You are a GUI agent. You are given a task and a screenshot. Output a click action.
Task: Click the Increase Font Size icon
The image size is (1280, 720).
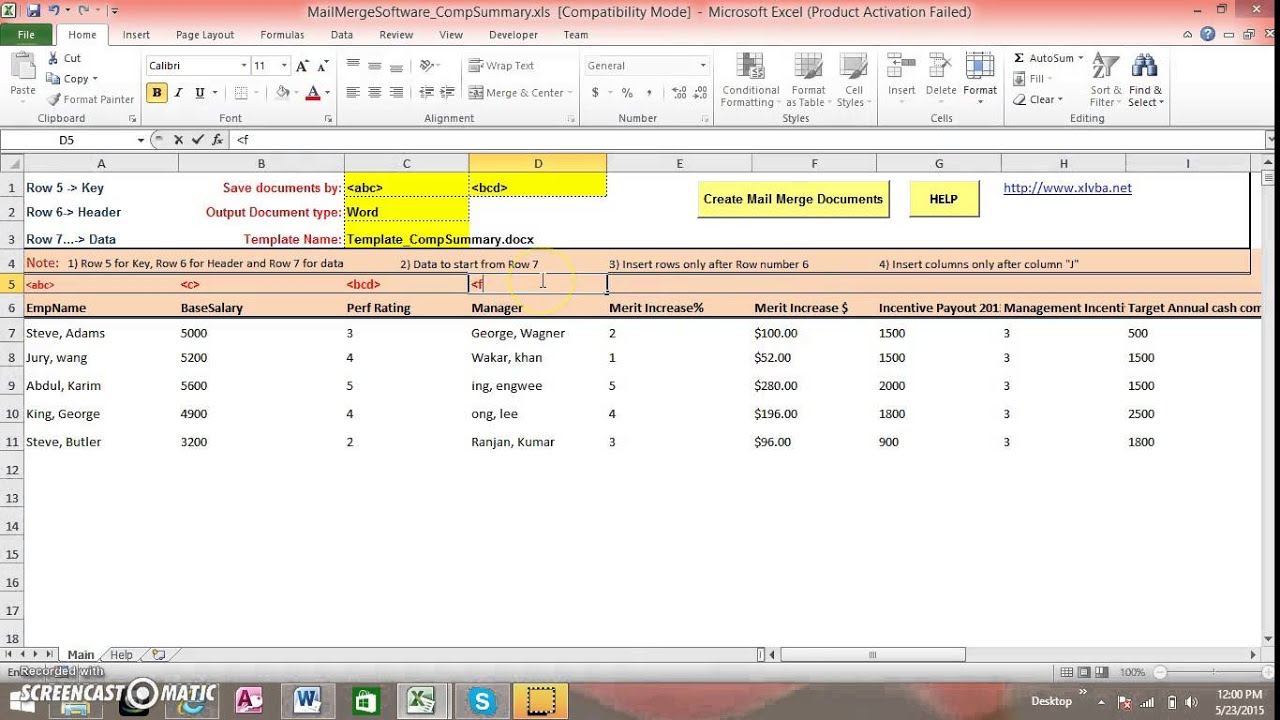click(x=303, y=66)
